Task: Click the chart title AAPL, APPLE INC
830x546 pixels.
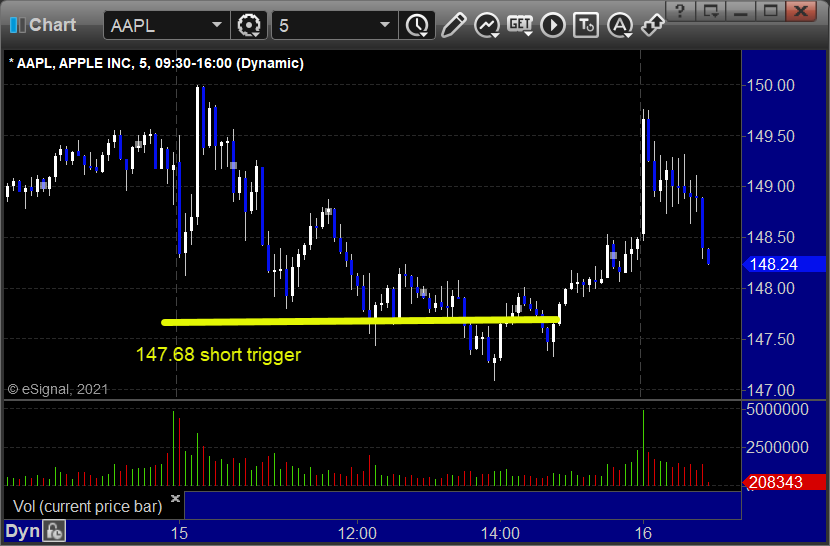Action: pos(156,64)
